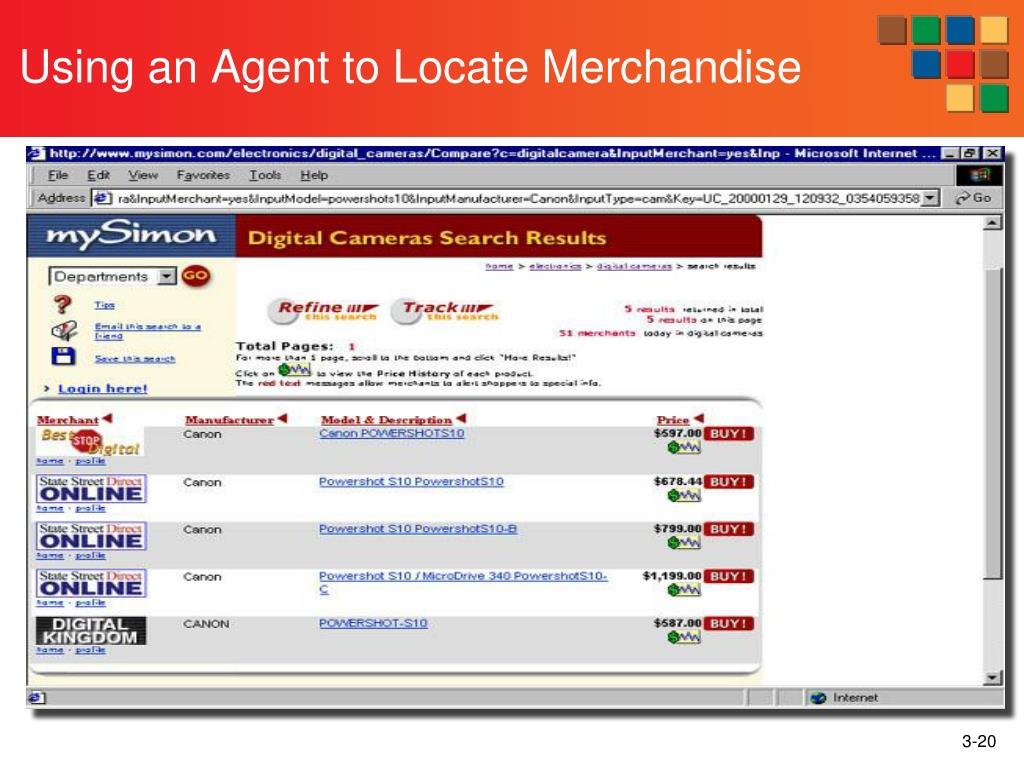Image resolution: width=1024 pixels, height=768 pixels.
Task: Click the price history icon in instructions text
Action: (x=295, y=370)
